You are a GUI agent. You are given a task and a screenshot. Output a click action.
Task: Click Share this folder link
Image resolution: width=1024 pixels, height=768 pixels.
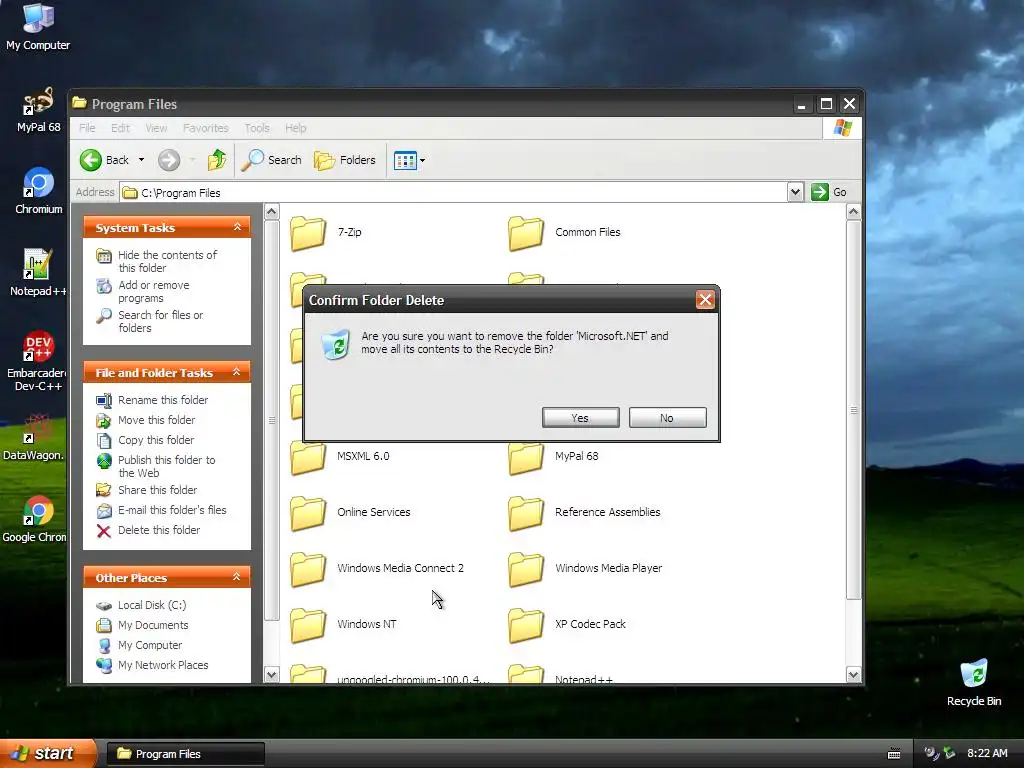click(157, 490)
